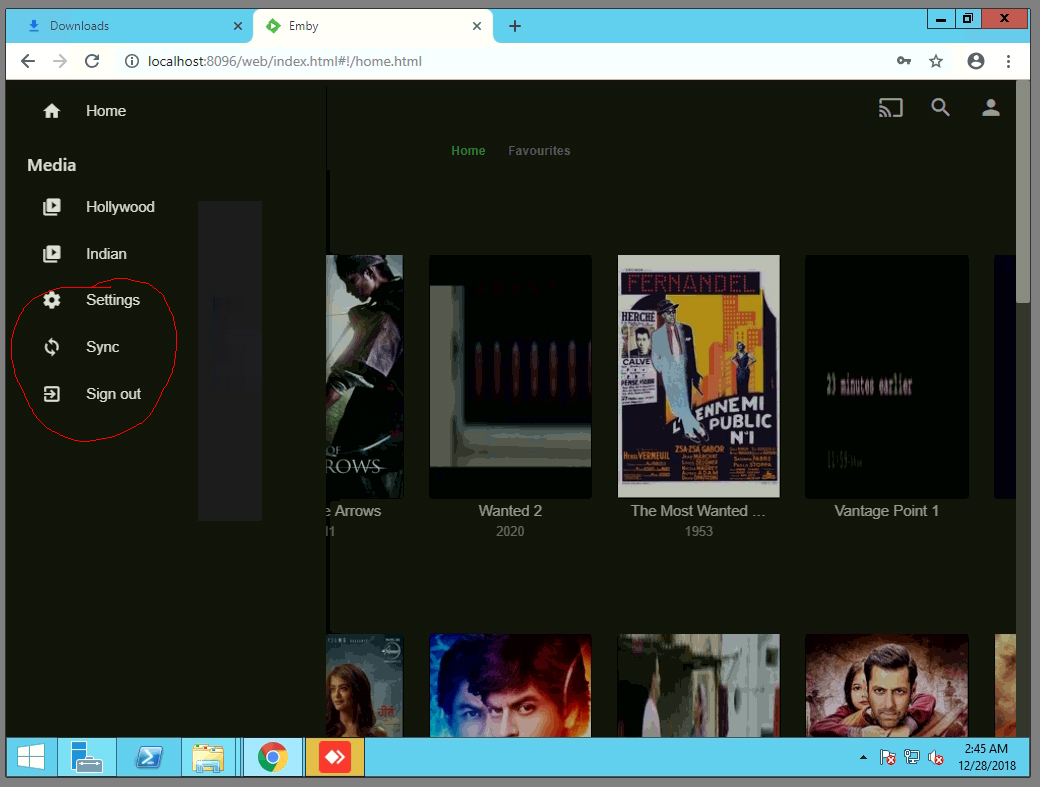The height and width of the screenshot is (787, 1040).
Task: Click the page vertical scrollbar thumb
Action: (1023, 192)
